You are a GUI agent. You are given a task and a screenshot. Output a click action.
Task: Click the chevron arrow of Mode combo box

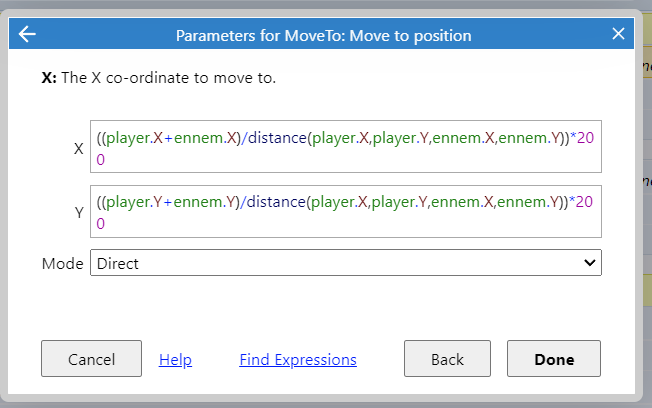[590, 263]
